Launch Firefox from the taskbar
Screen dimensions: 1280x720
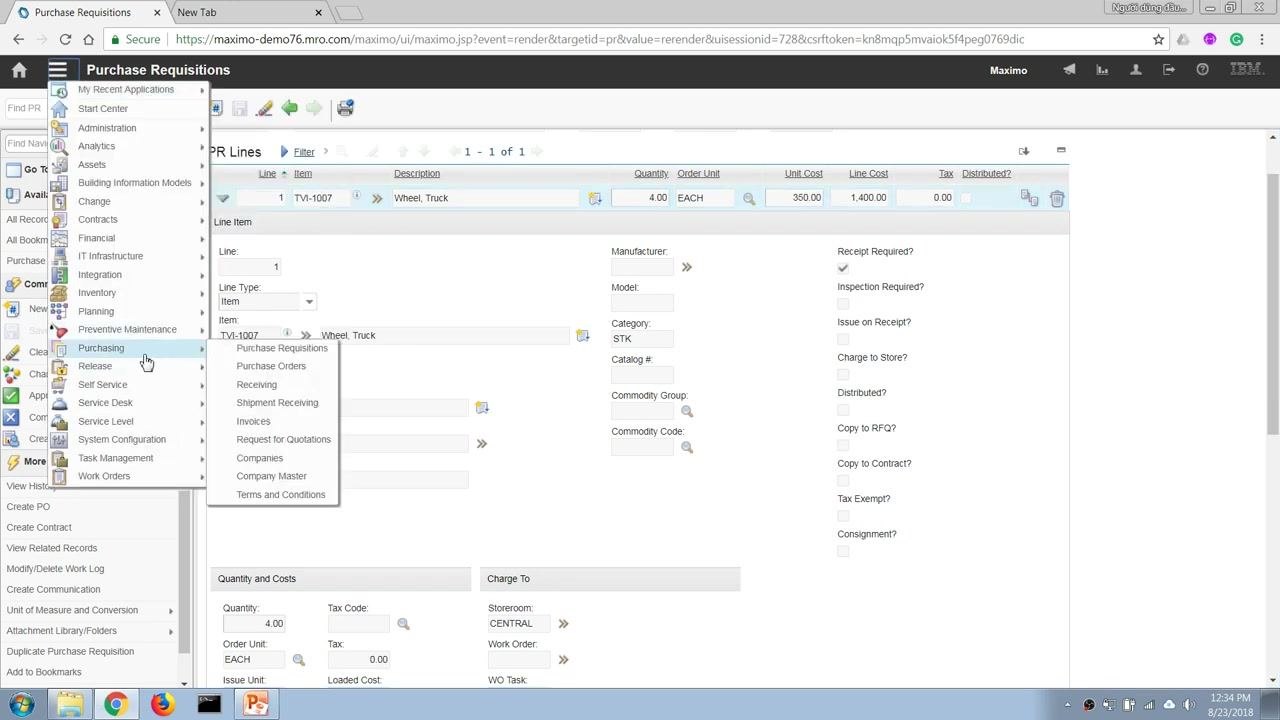point(161,704)
